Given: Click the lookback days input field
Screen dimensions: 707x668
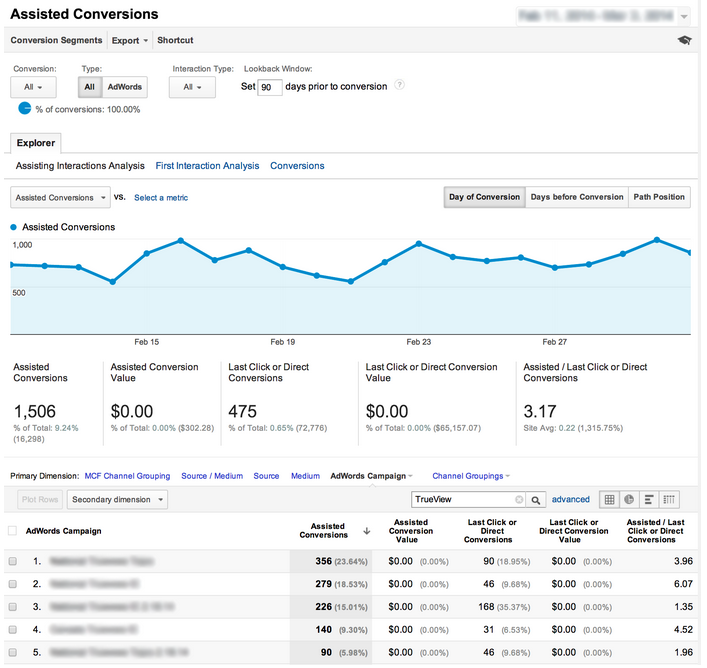Looking at the screenshot, I should [x=270, y=87].
